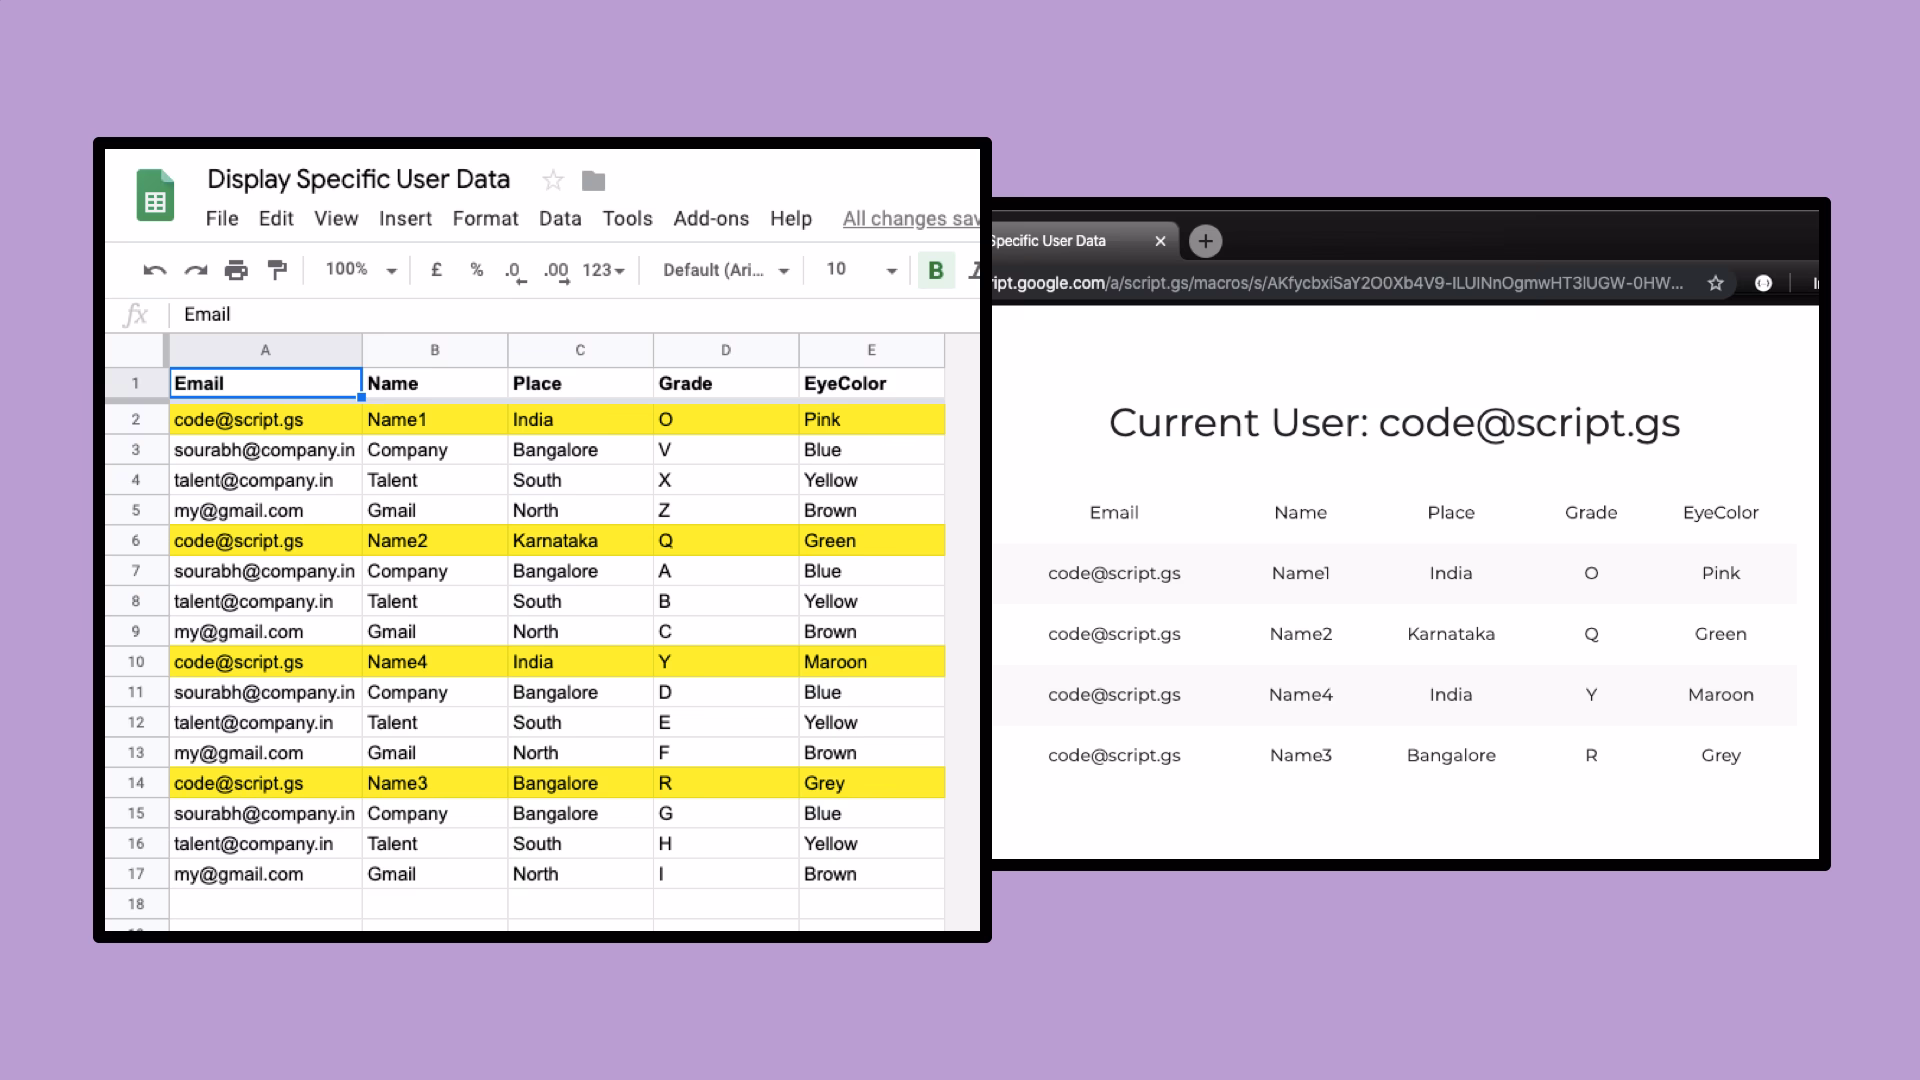Select the Paint format tool

coord(278,270)
